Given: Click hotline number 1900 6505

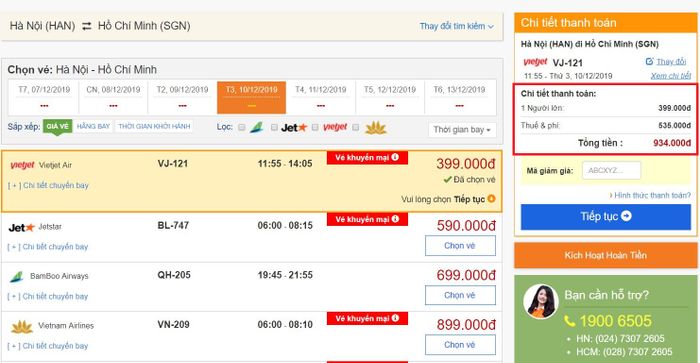Looking at the screenshot, I should point(616,321).
